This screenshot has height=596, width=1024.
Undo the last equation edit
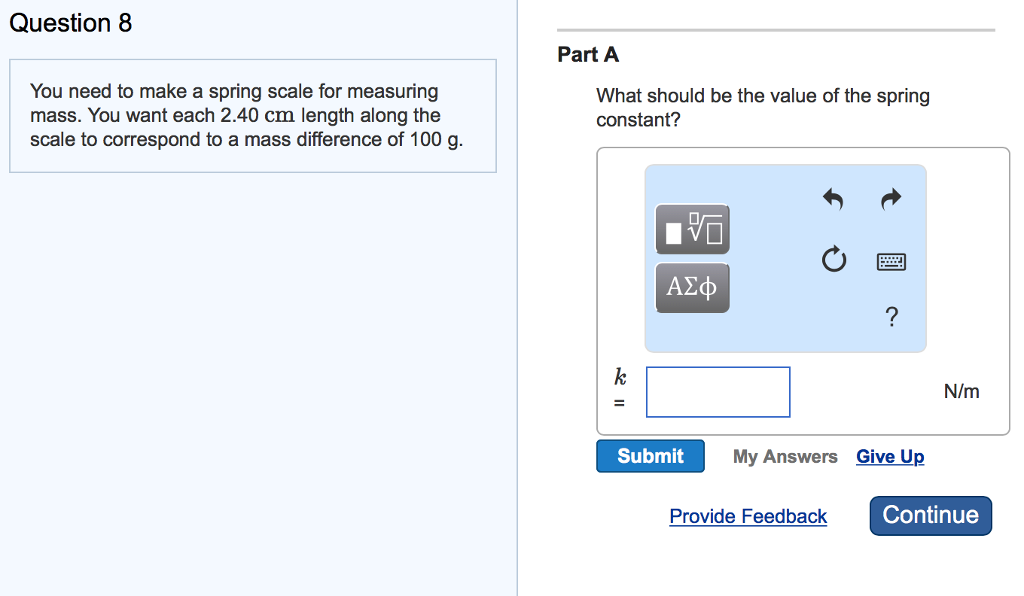[x=831, y=199]
